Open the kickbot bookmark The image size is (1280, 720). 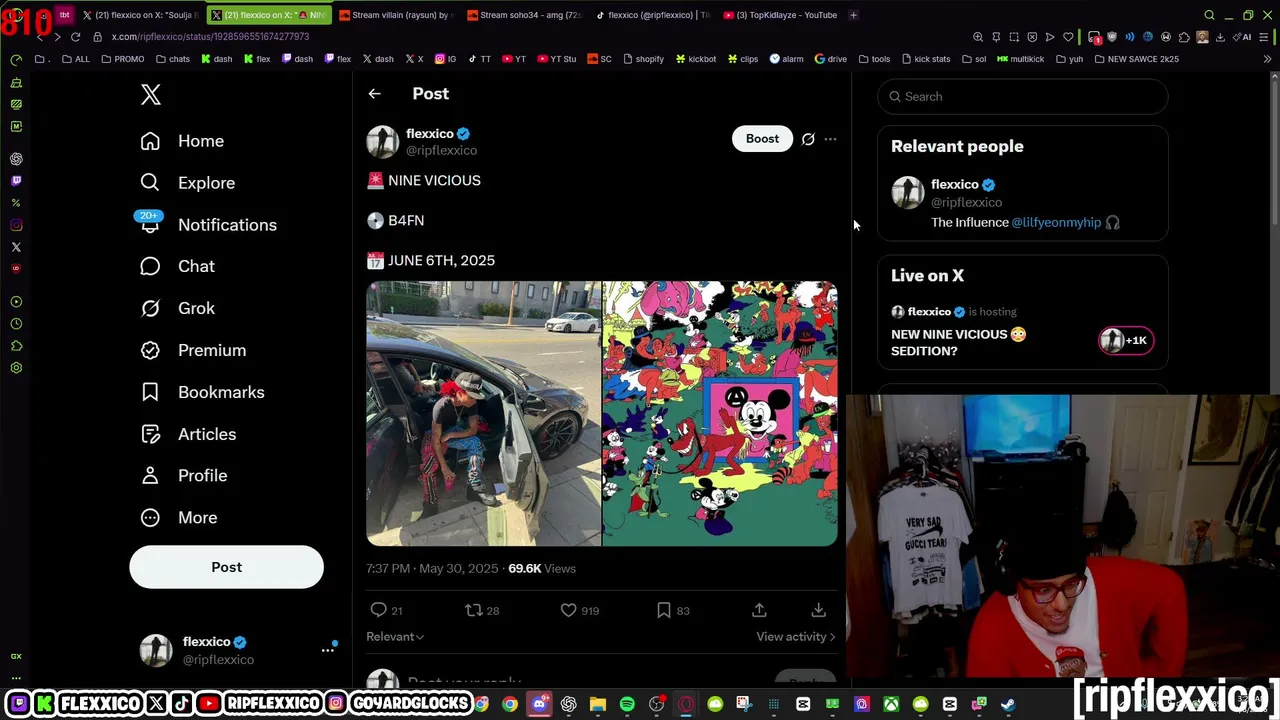pyautogui.click(x=696, y=59)
